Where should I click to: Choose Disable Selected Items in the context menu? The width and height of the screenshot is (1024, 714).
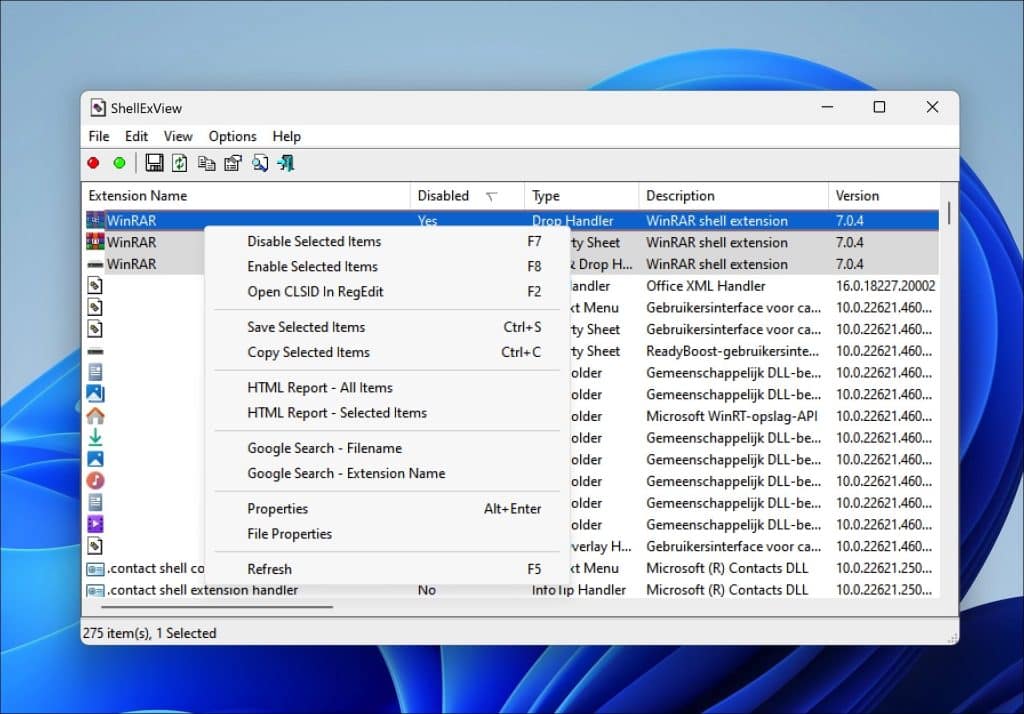(x=387, y=242)
